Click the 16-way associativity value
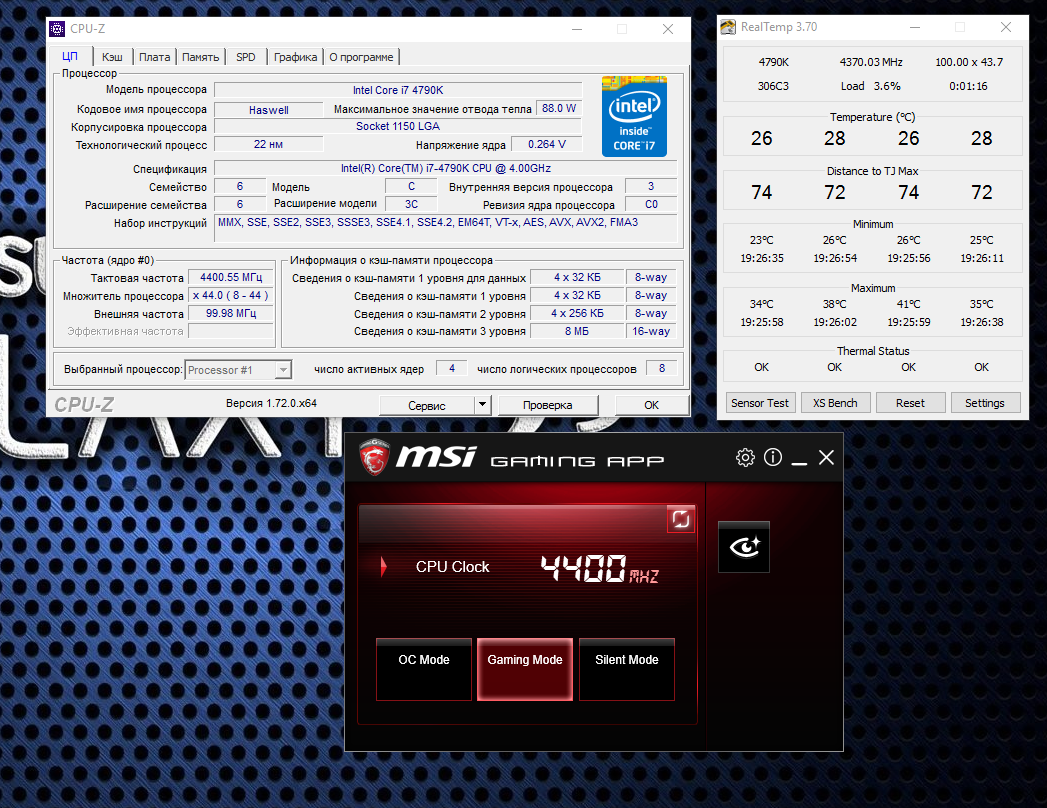Screen dimensions: 1047x808 (x=651, y=331)
